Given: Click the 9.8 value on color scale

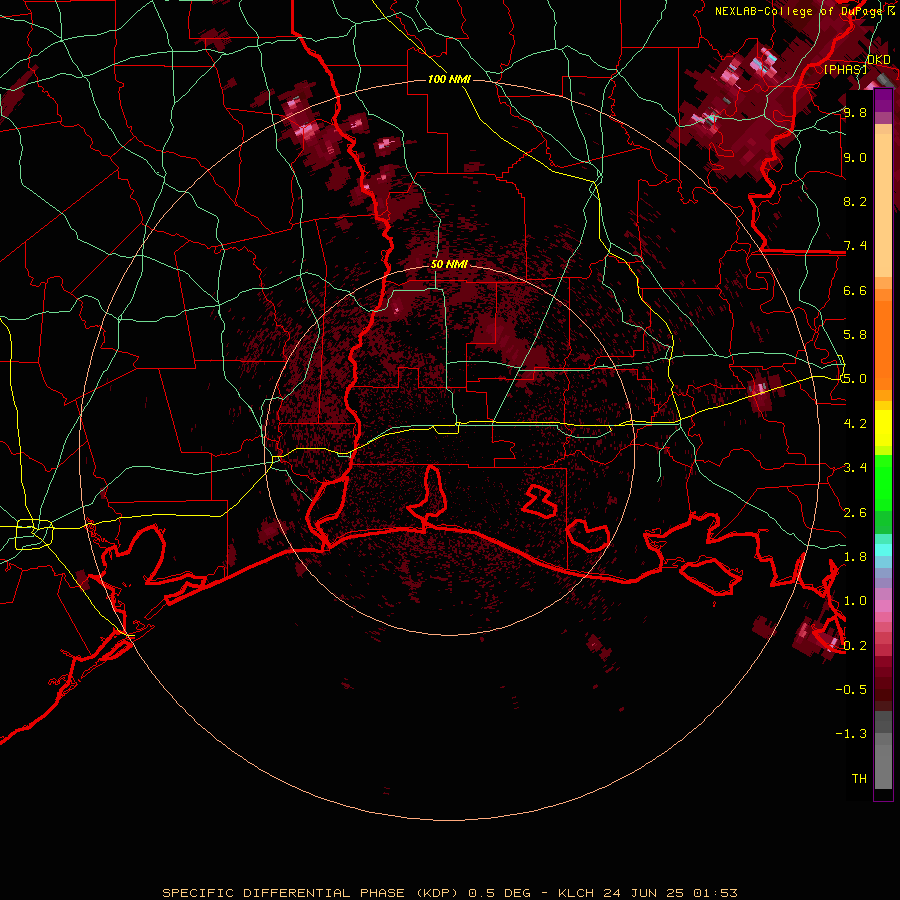Looking at the screenshot, I should pos(855,112).
